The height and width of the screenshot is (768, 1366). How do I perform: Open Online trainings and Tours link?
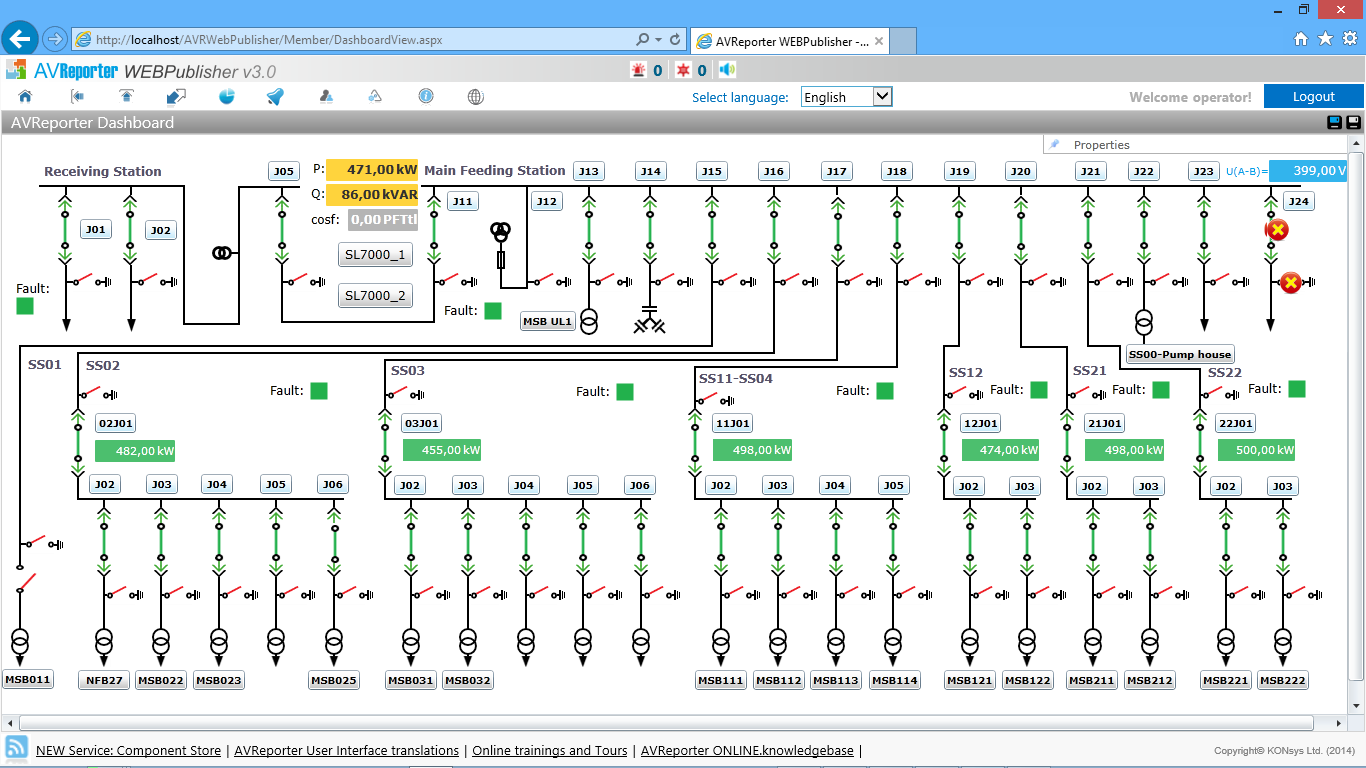(x=550, y=750)
